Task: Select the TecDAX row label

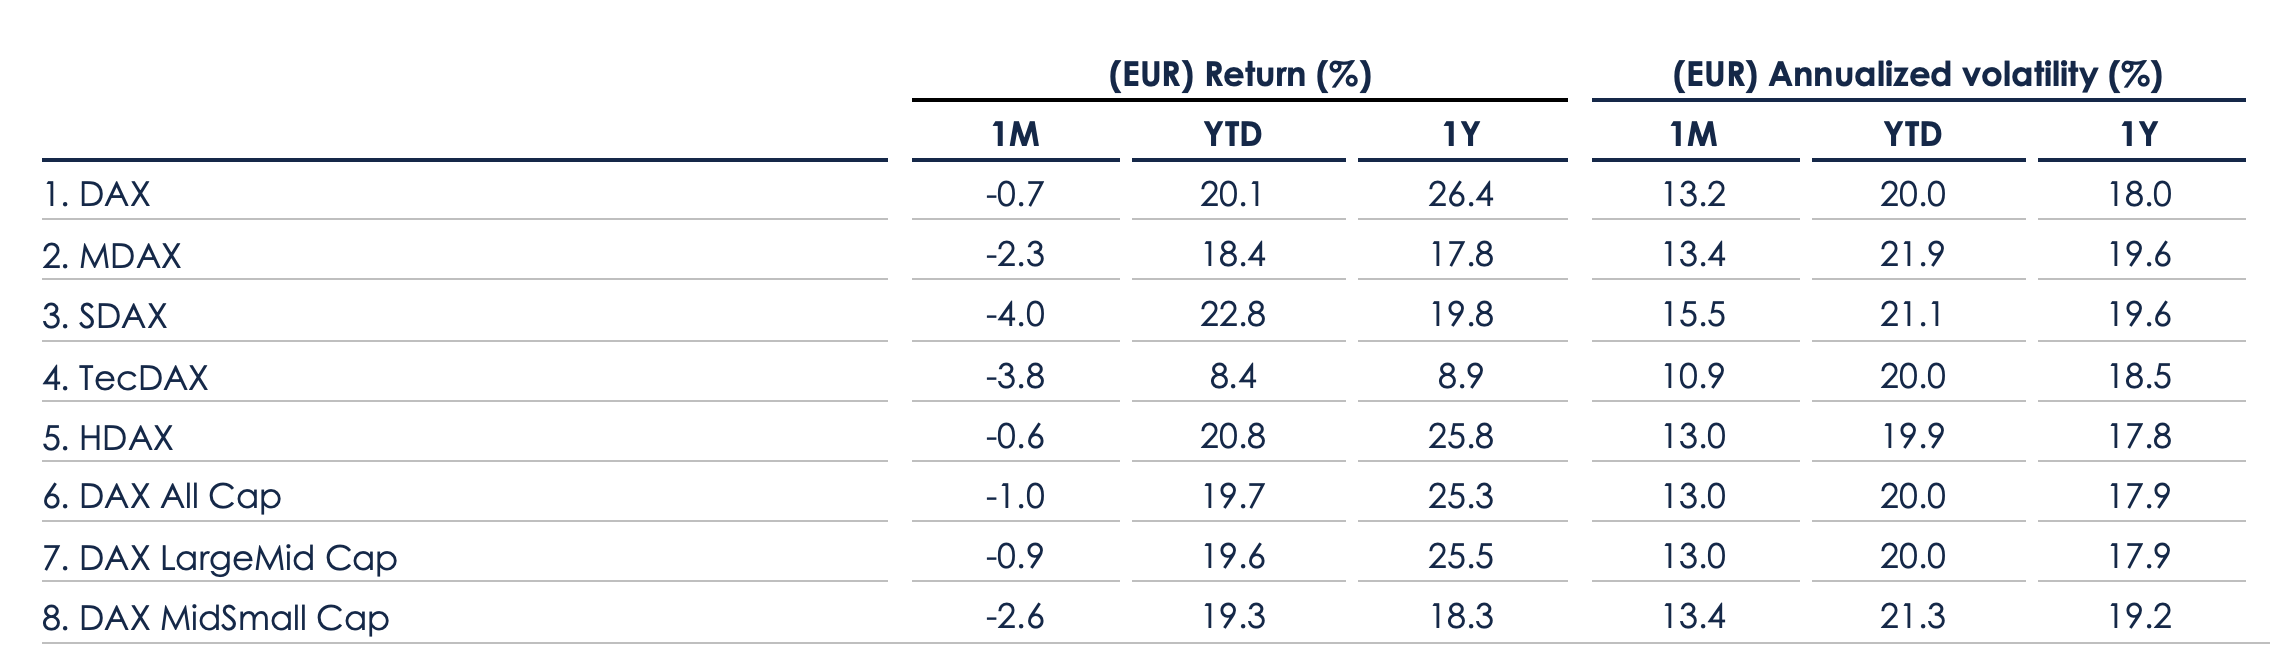Action: (x=126, y=378)
